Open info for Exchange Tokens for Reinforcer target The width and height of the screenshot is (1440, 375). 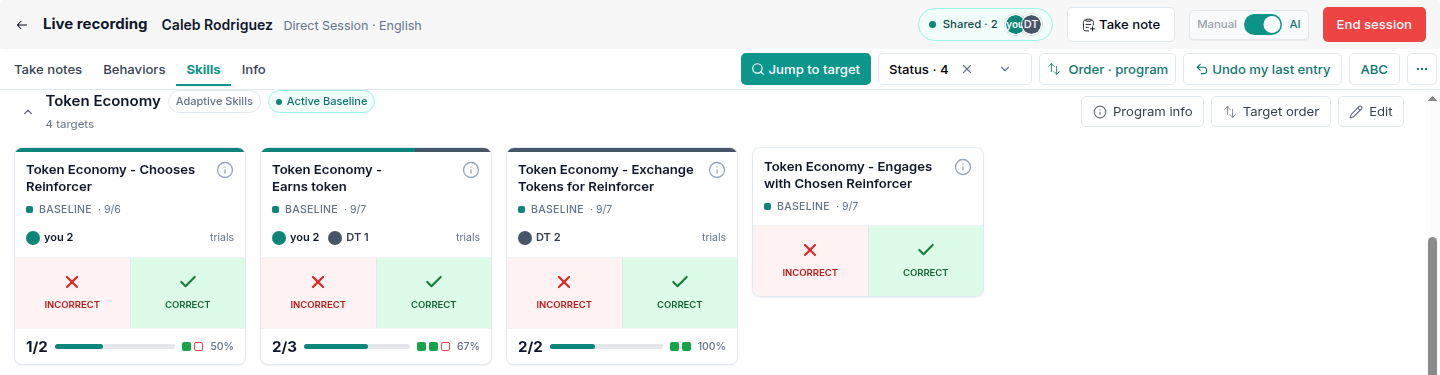click(717, 170)
